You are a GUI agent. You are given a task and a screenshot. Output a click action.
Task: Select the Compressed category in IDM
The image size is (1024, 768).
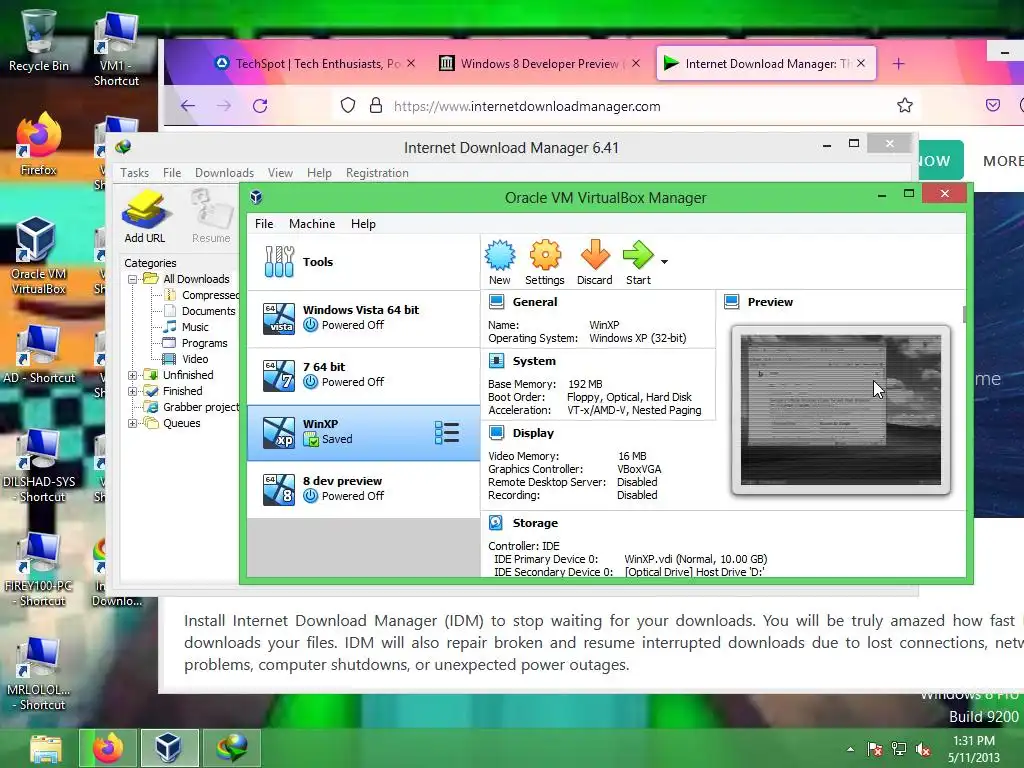(x=201, y=295)
